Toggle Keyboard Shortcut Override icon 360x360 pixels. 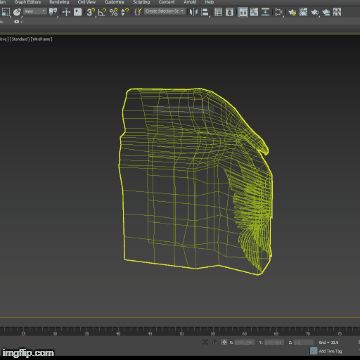[x=78, y=12]
